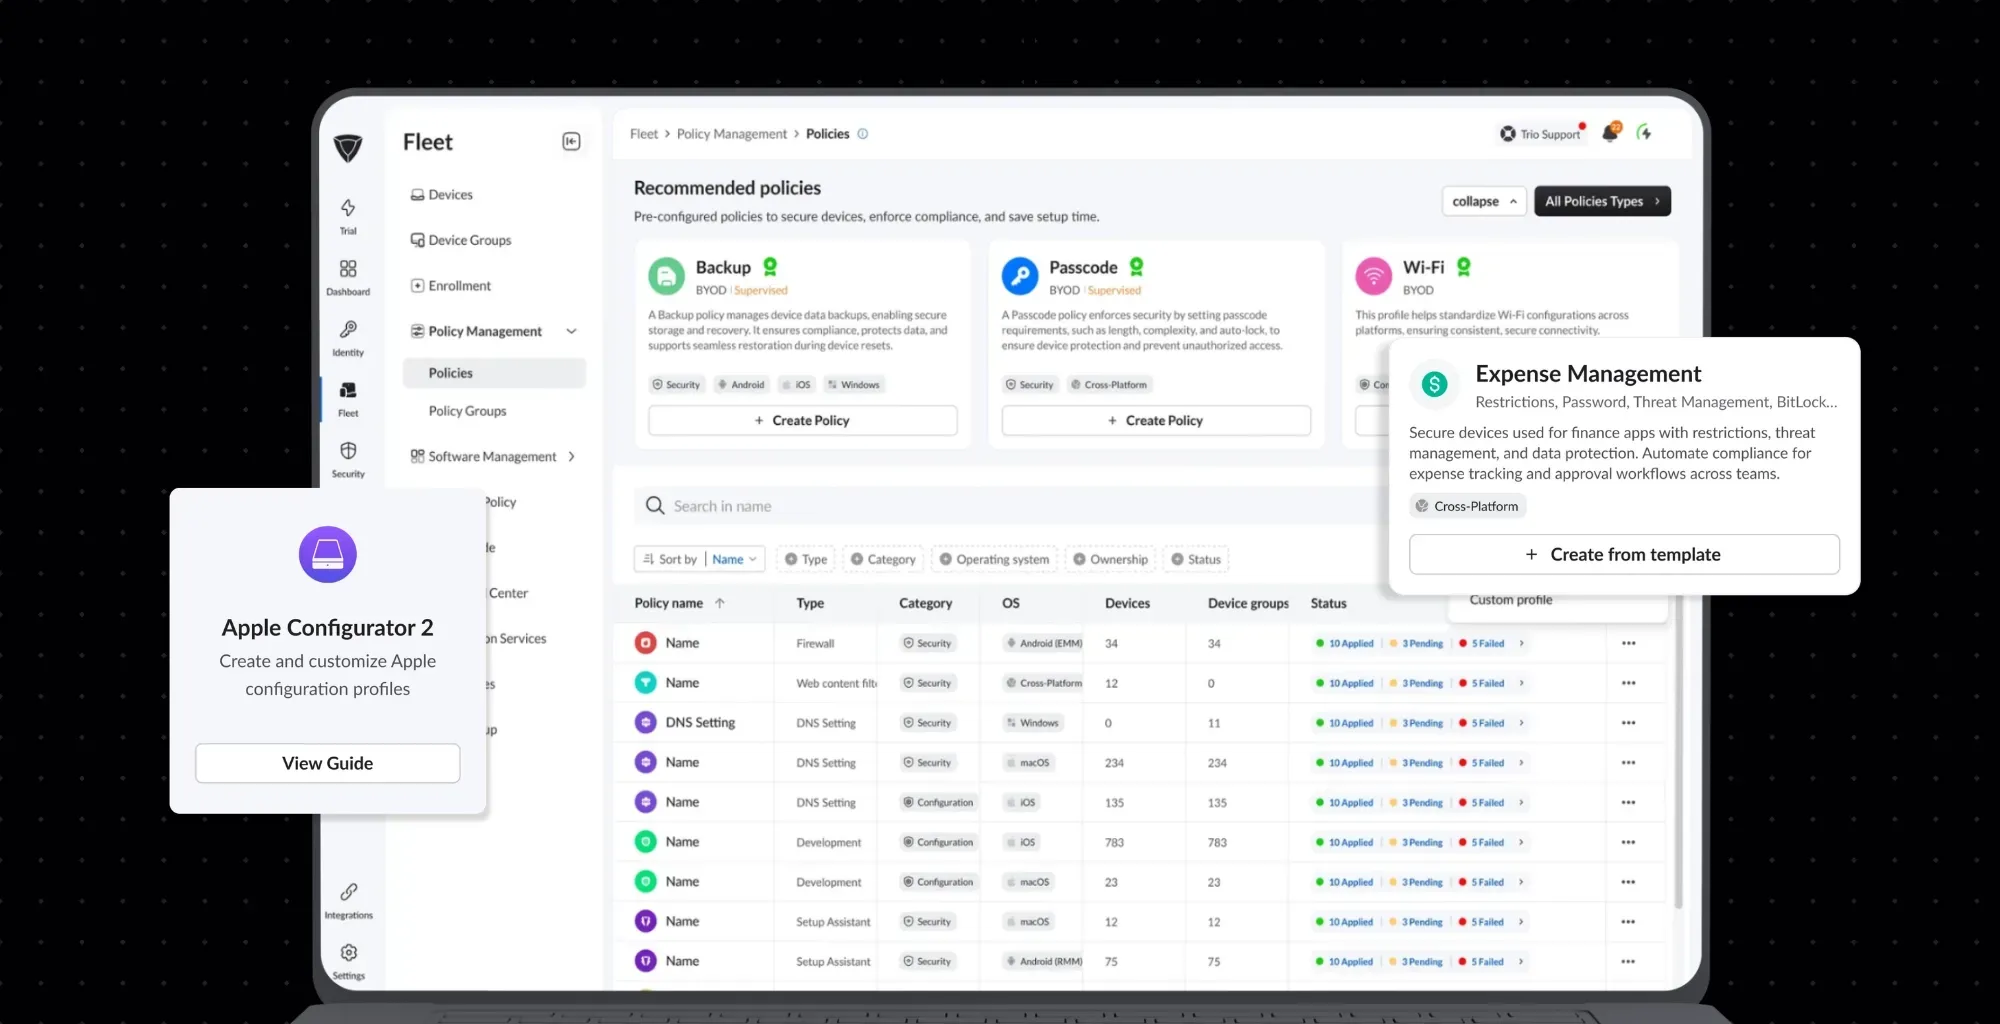
Task: Open Devices in Fleet sidebar
Action: click(442, 195)
